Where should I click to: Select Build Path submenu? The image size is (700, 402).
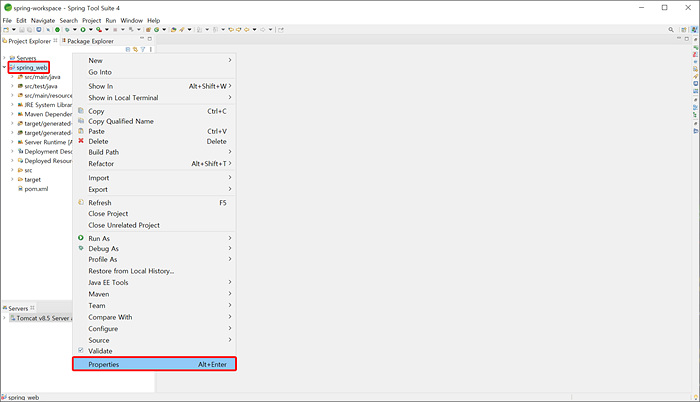pos(154,152)
